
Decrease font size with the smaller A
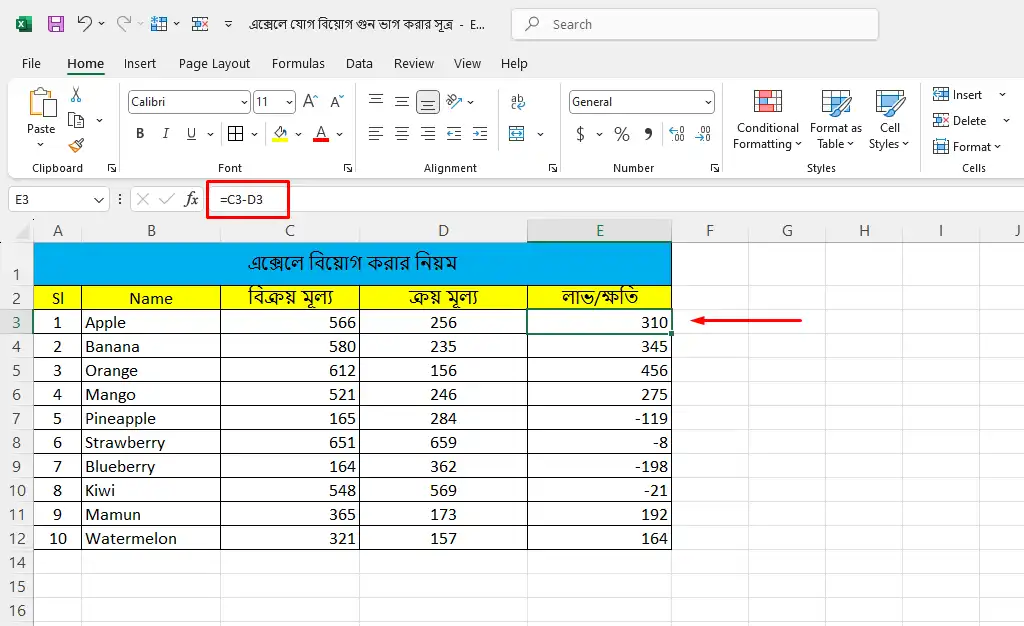(336, 101)
